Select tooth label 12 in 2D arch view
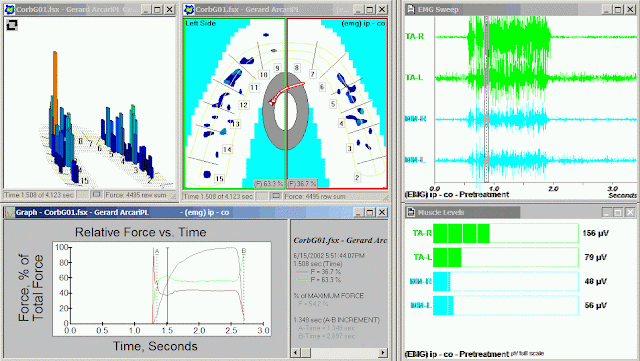 [x=244, y=105]
